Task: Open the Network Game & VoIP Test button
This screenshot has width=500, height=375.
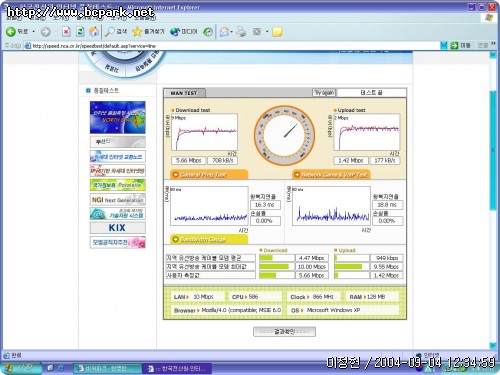Action: pyautogui.click(x=331, y=174)
